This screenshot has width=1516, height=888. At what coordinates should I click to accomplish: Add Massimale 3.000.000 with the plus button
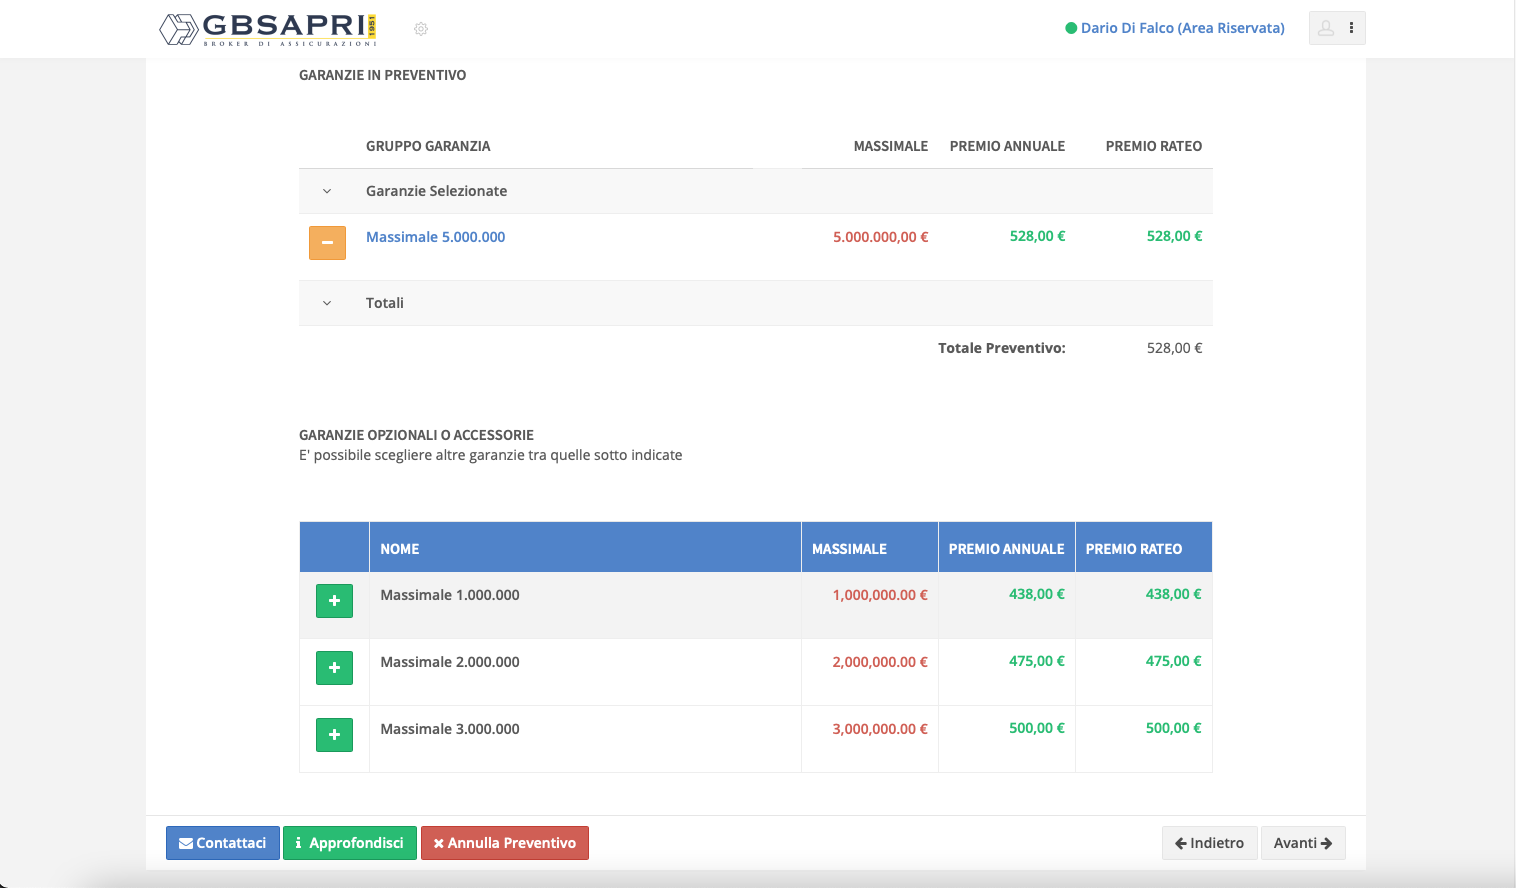pyautogui.click(x=334, y=735)
